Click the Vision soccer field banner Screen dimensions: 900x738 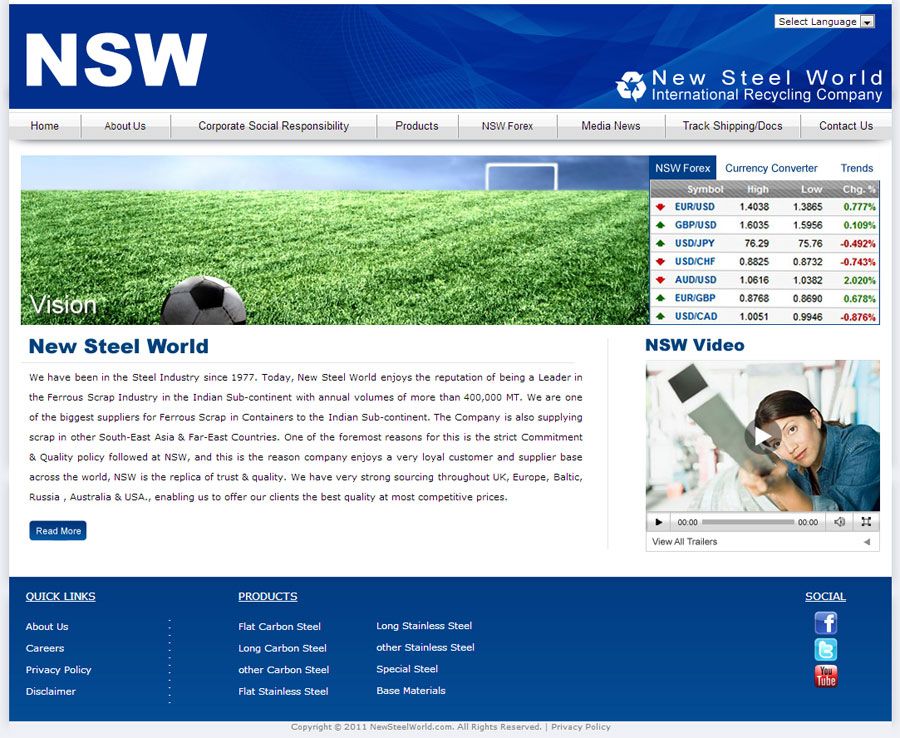[x=335, y=240]
